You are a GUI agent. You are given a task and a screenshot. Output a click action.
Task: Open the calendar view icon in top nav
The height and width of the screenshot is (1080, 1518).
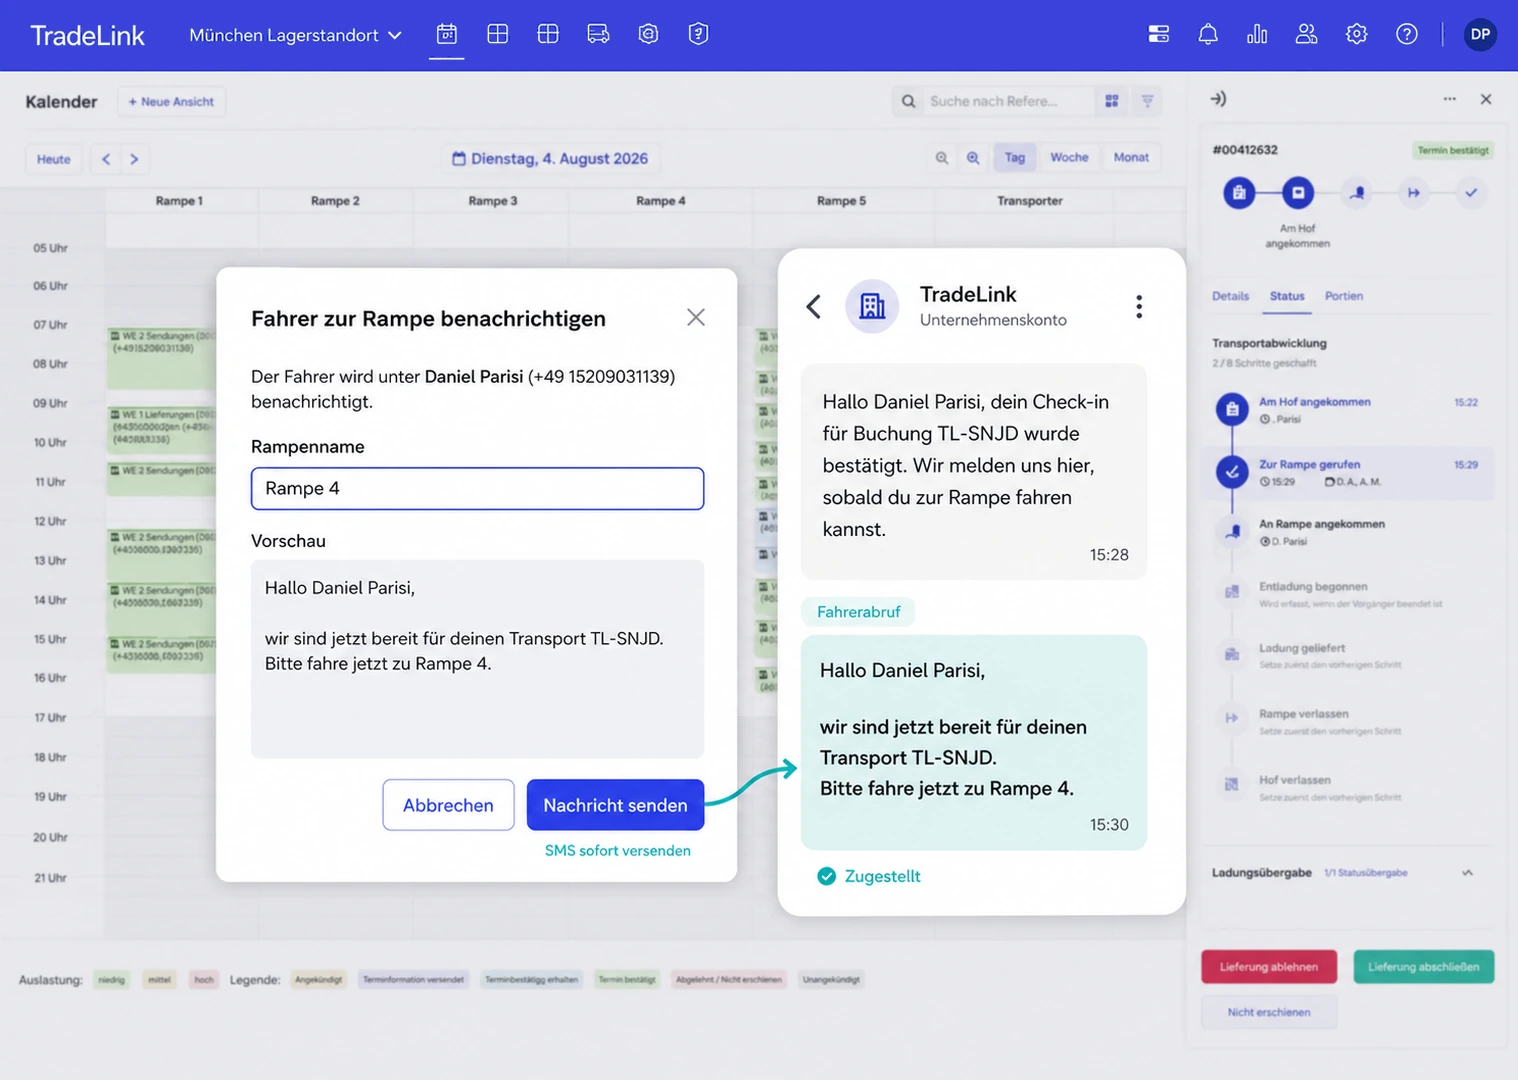[447, 34]
